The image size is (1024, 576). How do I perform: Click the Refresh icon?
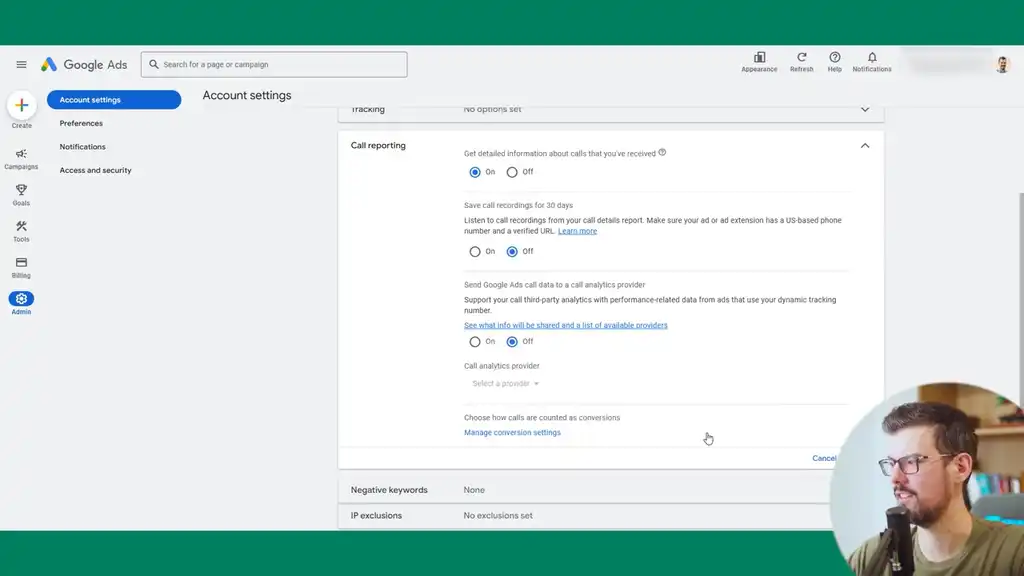[801, 58]
